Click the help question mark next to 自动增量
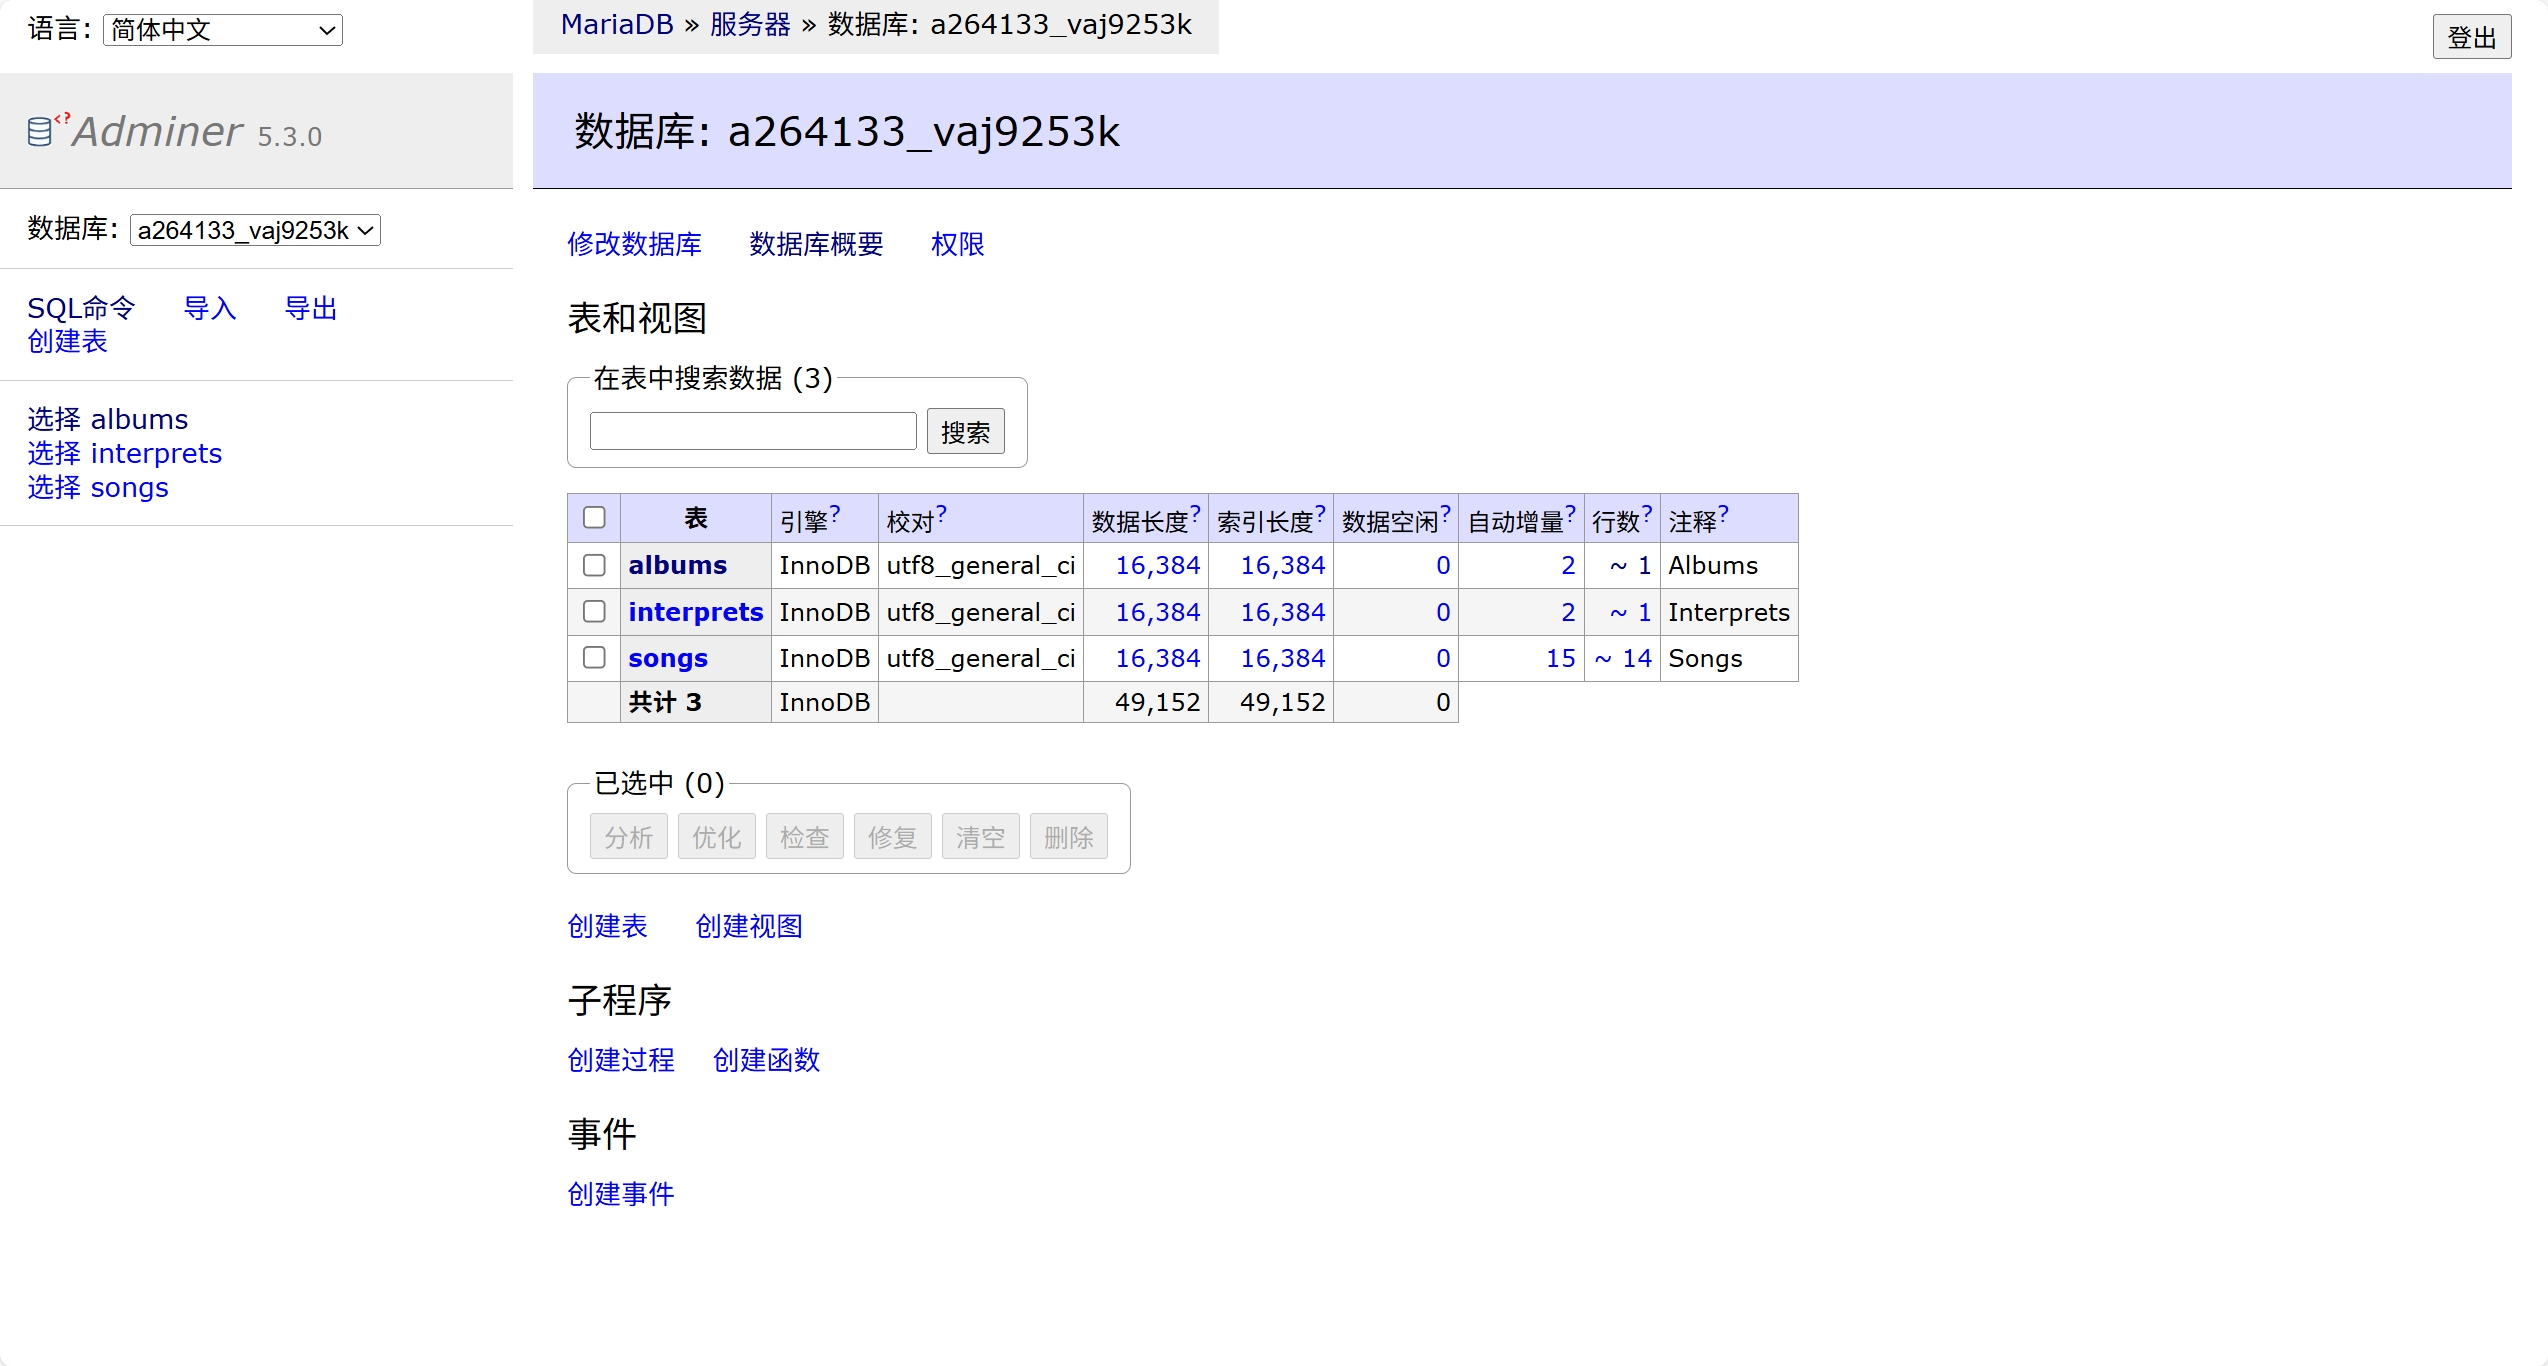 (1570, 514)
